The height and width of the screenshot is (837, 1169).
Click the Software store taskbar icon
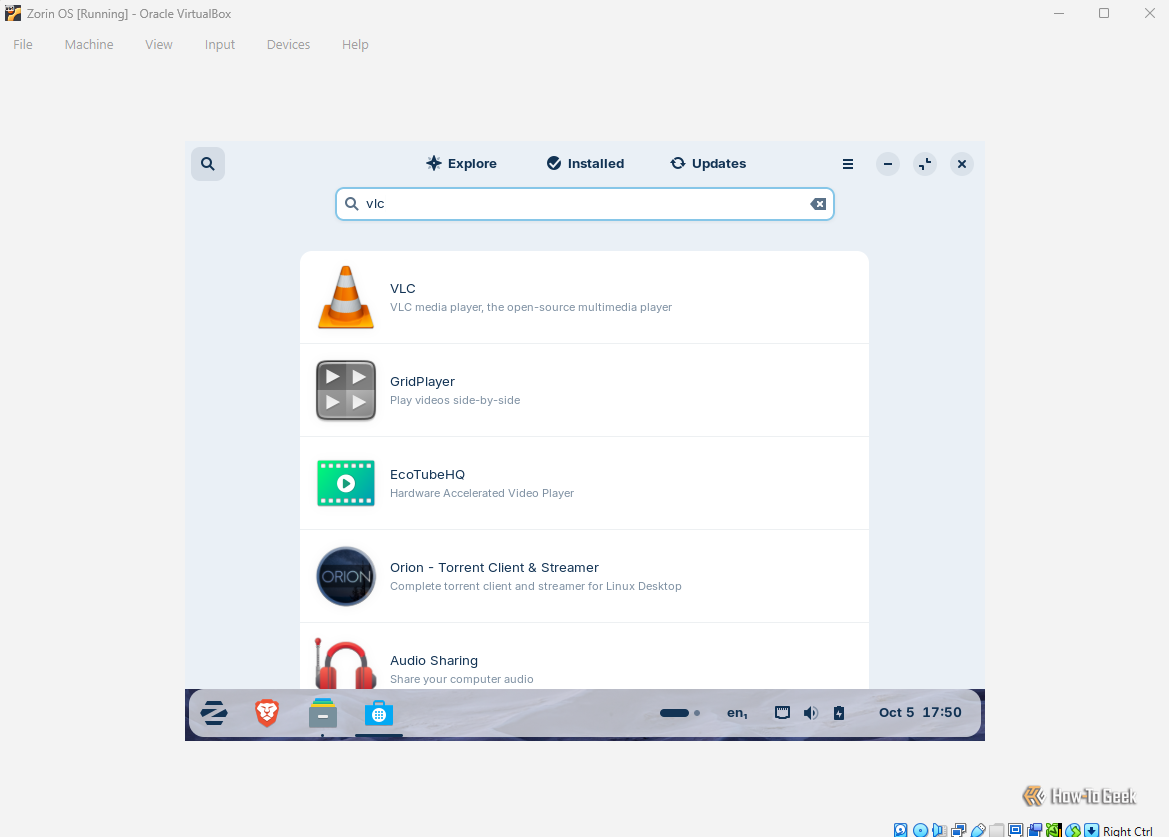point(379,713)
